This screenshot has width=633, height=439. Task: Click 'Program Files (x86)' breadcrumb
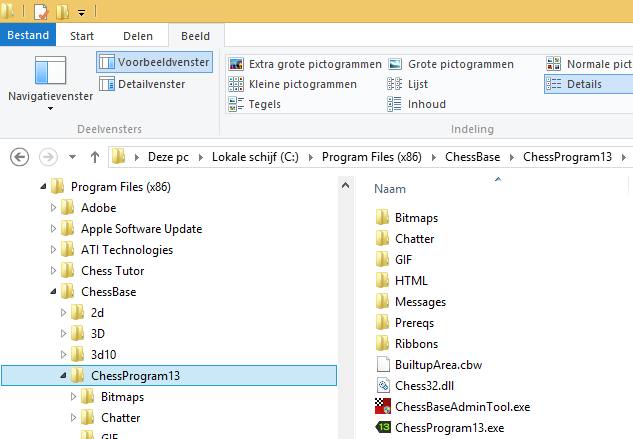(x=371, y=157)
